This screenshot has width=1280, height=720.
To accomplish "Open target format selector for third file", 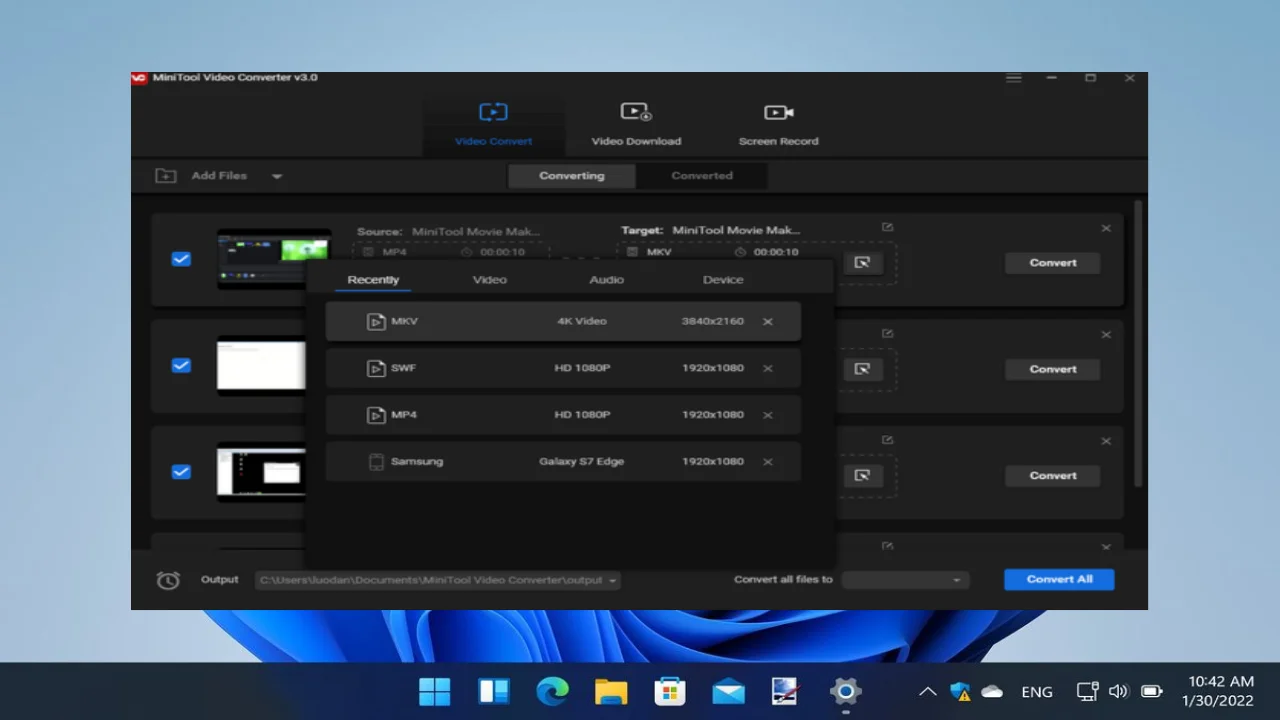I will tap(862, 476).
